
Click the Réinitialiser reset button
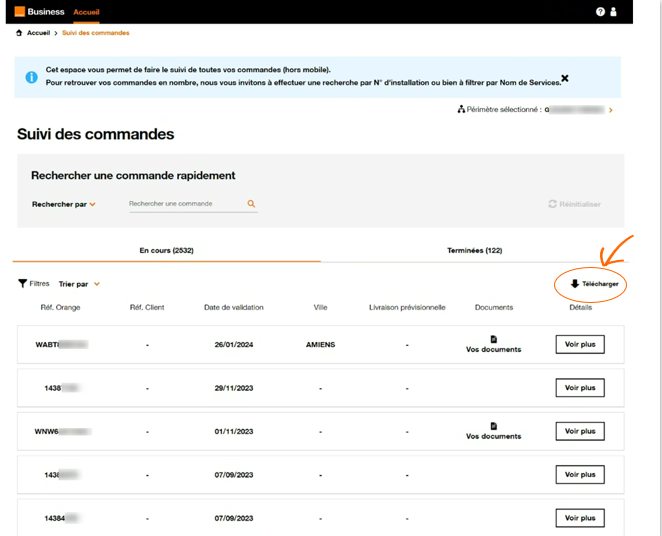tap(574, 204)
